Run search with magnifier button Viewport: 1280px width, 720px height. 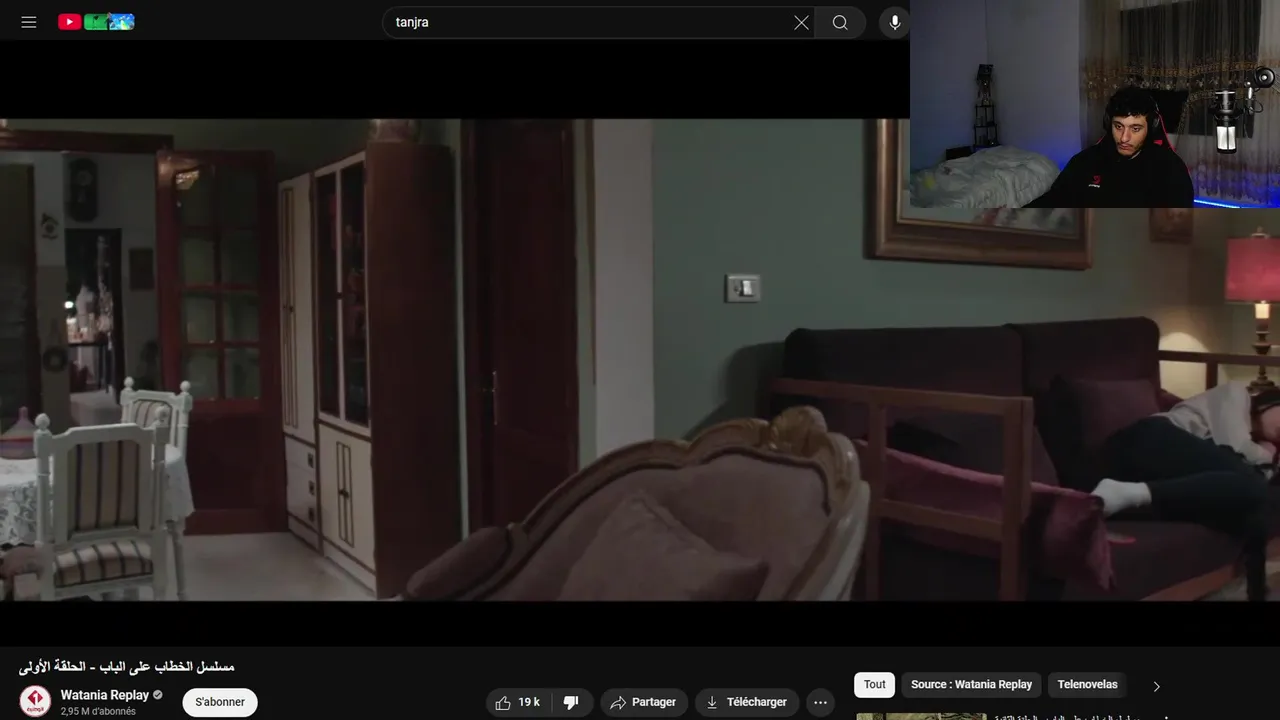pyautogui.click(x=840, y=22)
